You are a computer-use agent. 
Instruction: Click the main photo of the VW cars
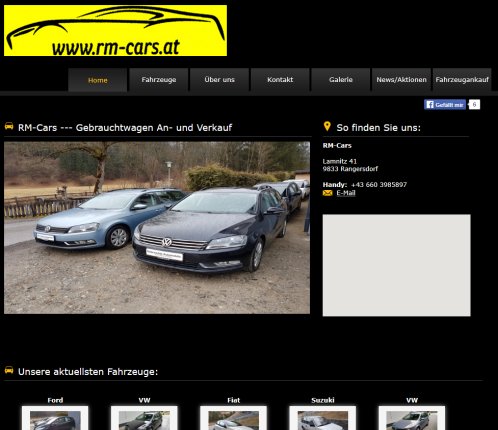pos(157,228)
